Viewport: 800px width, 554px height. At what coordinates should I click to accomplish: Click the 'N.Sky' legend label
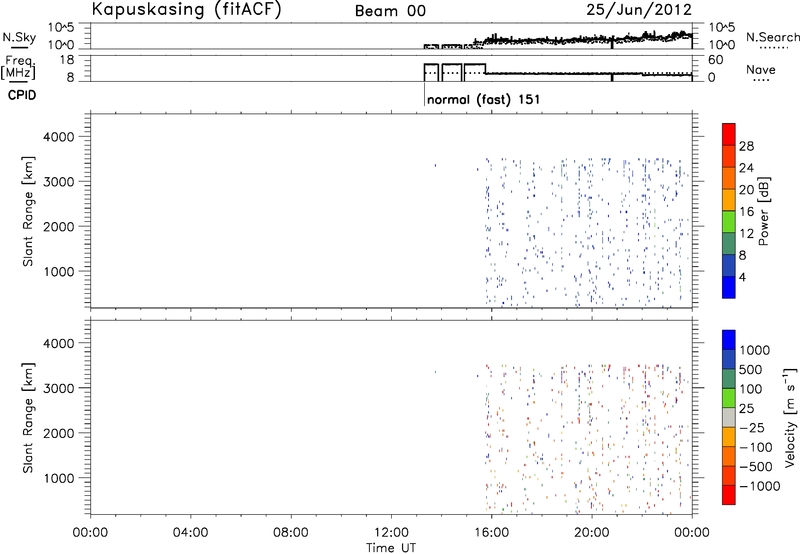pyautogui.click(x=19, y=37)
